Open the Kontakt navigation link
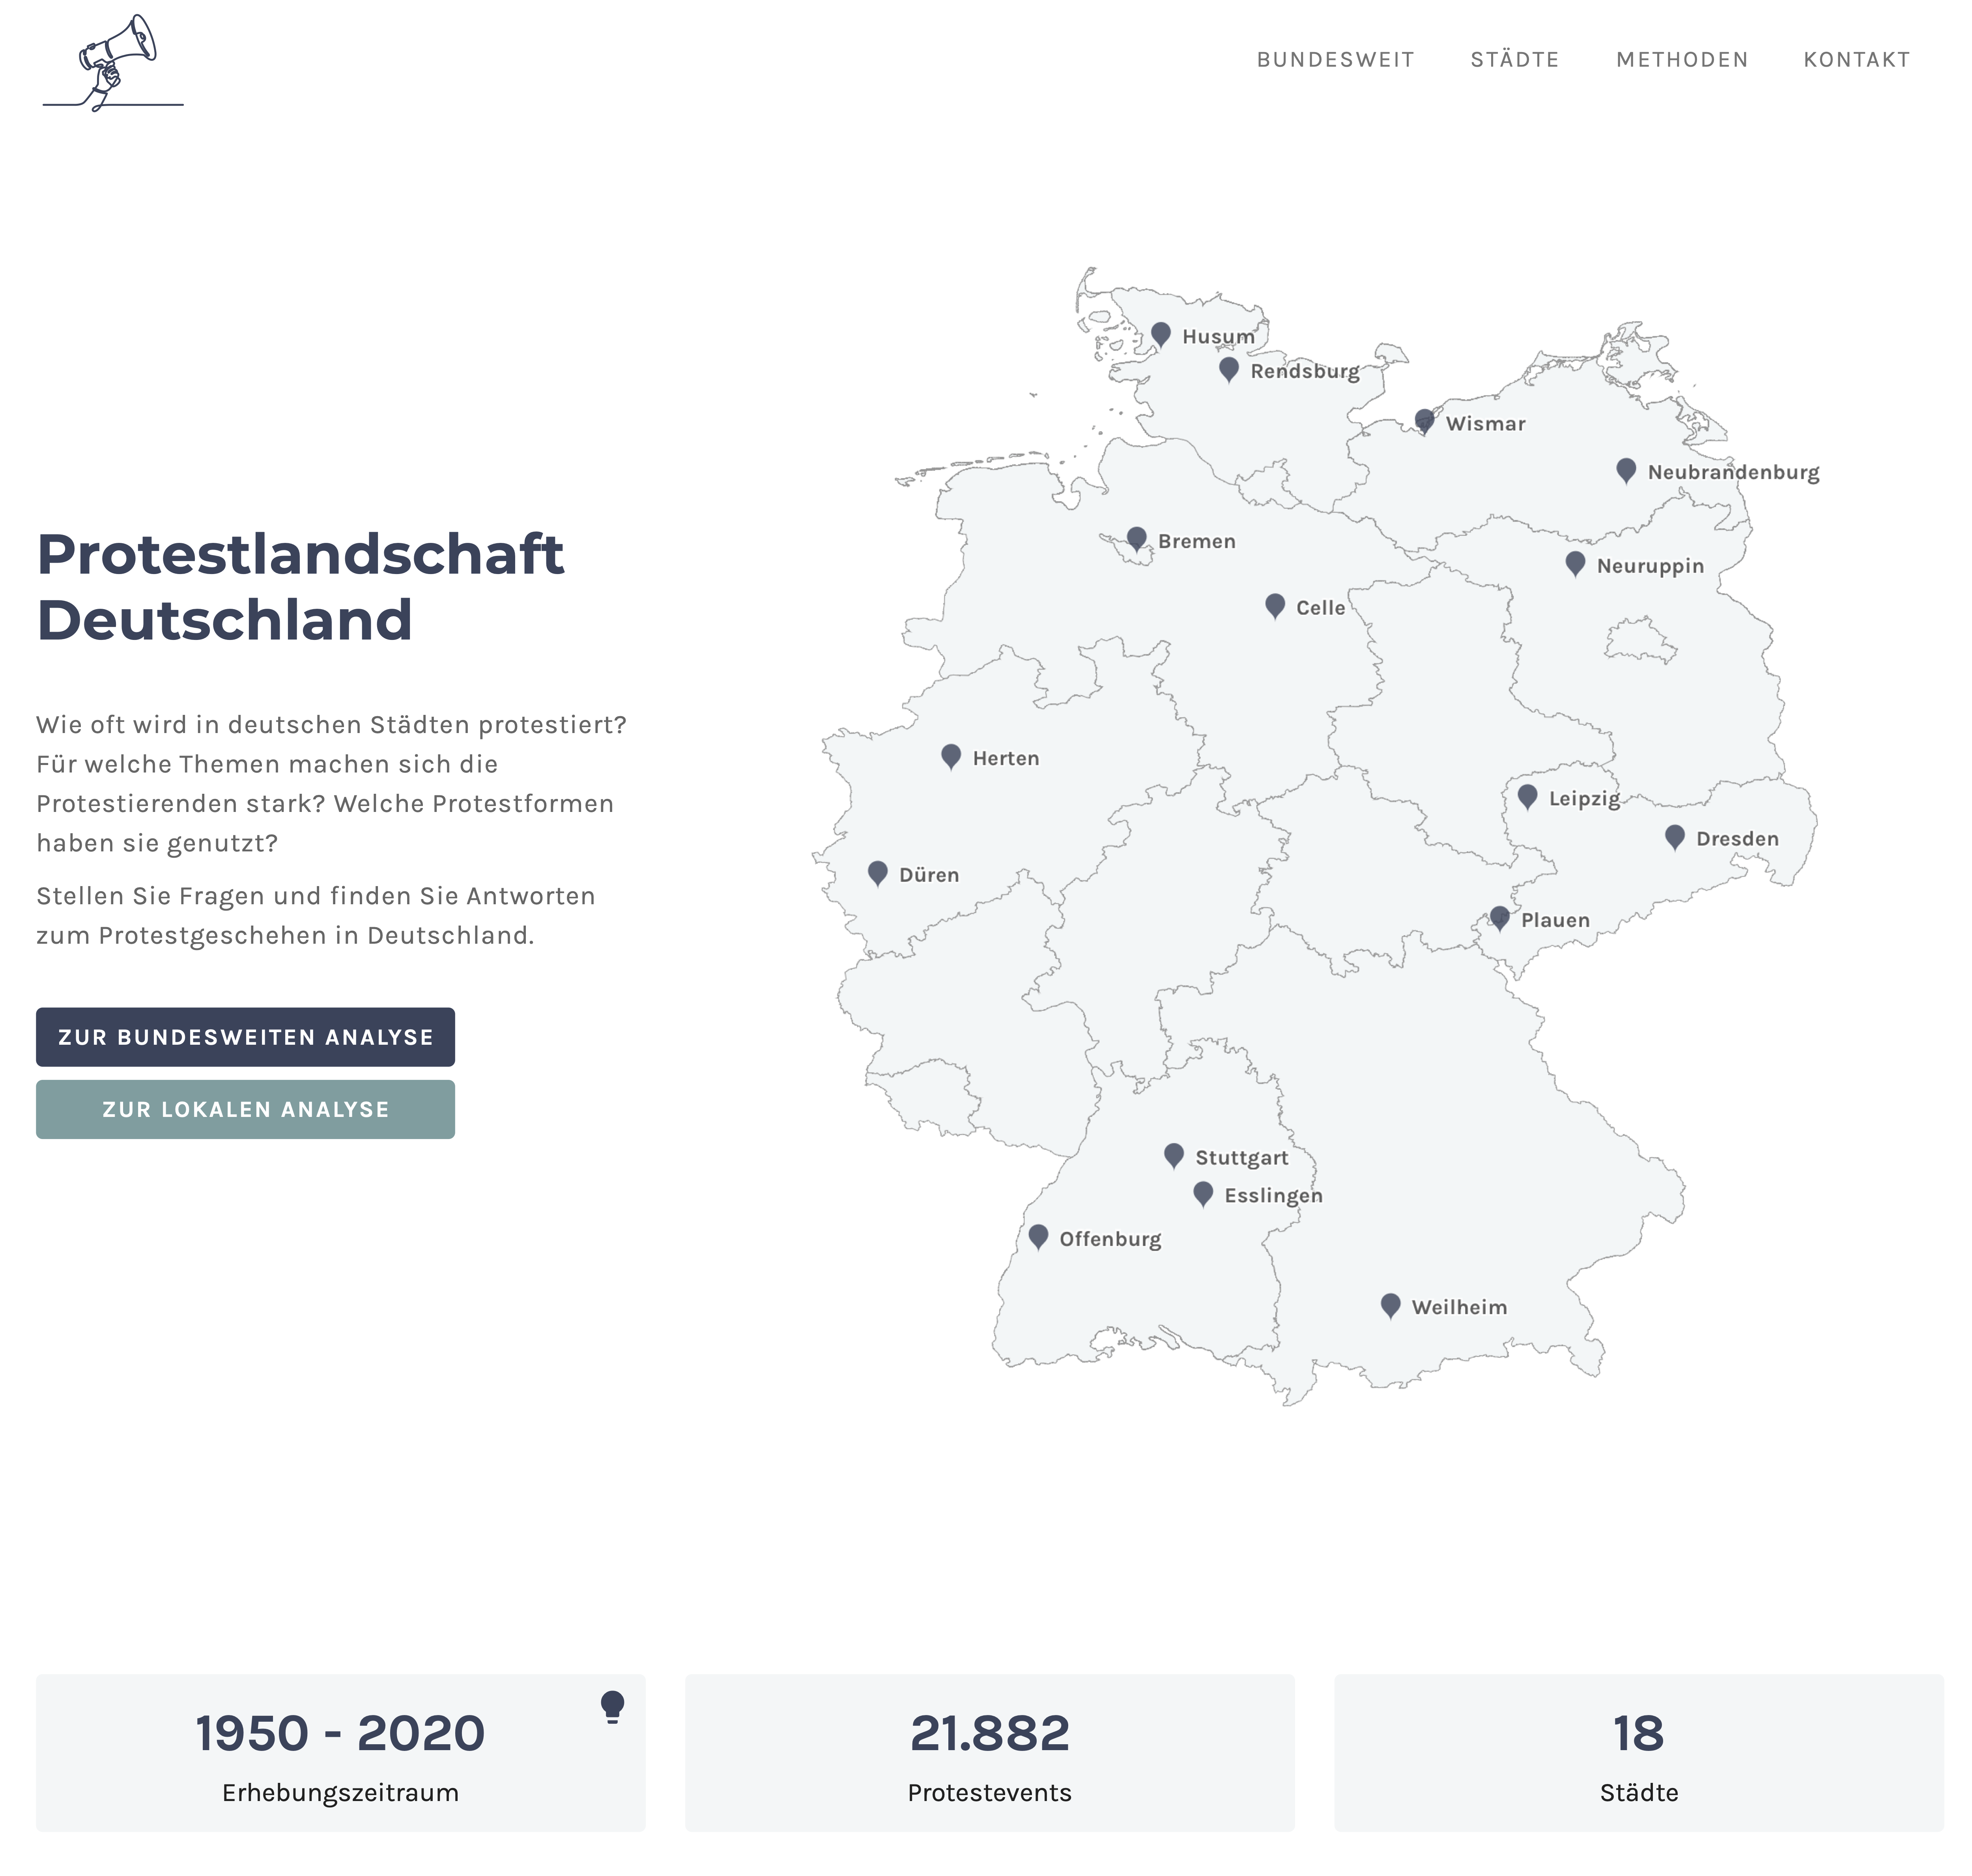 [x=1856, y=60]
